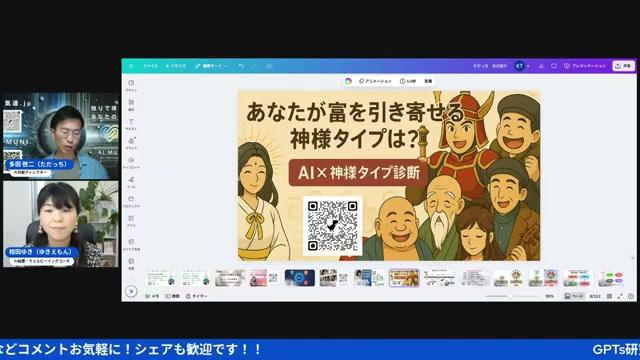
Task: Open the help icon in bottom corner
Action: tap(631, 296)
